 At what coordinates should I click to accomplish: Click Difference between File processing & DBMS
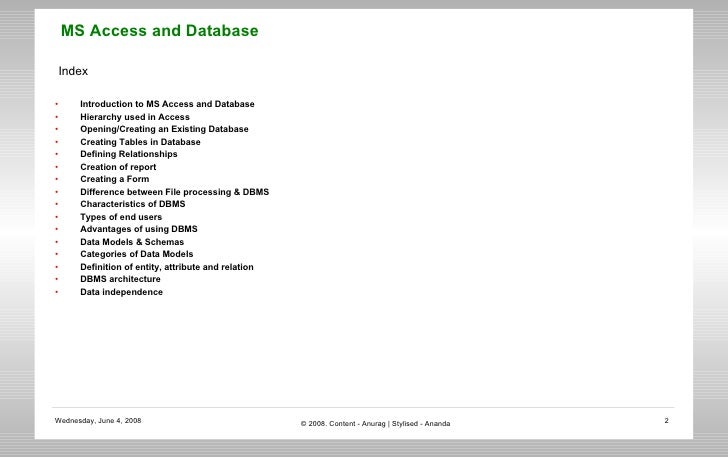tap(174, 192)
